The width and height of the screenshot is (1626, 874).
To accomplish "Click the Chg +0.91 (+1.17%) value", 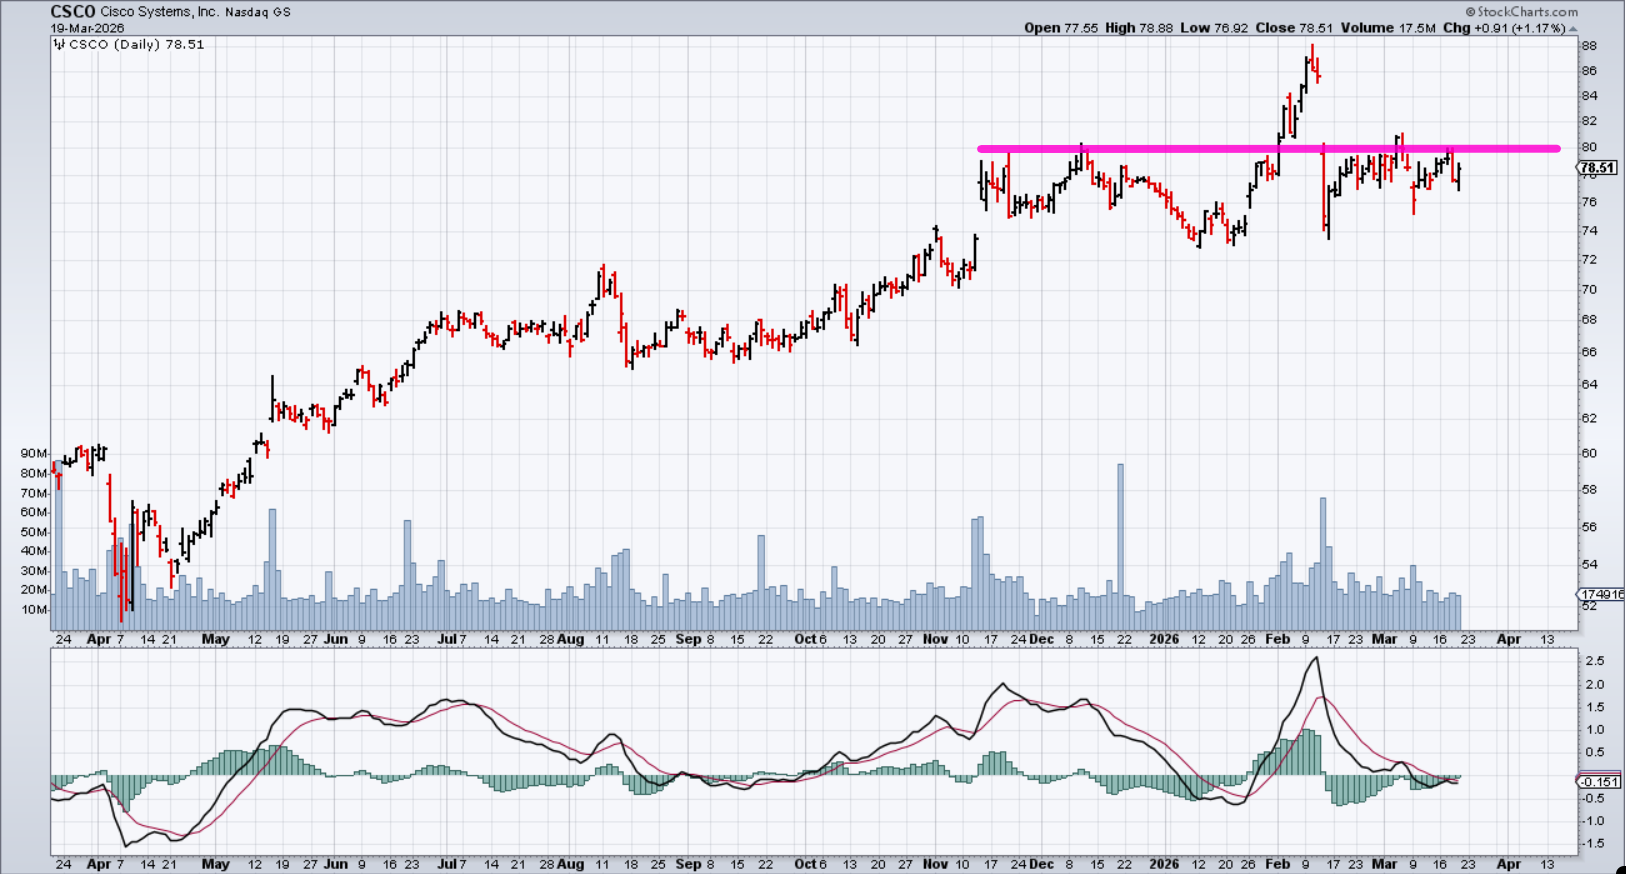I will [1504, 28].
